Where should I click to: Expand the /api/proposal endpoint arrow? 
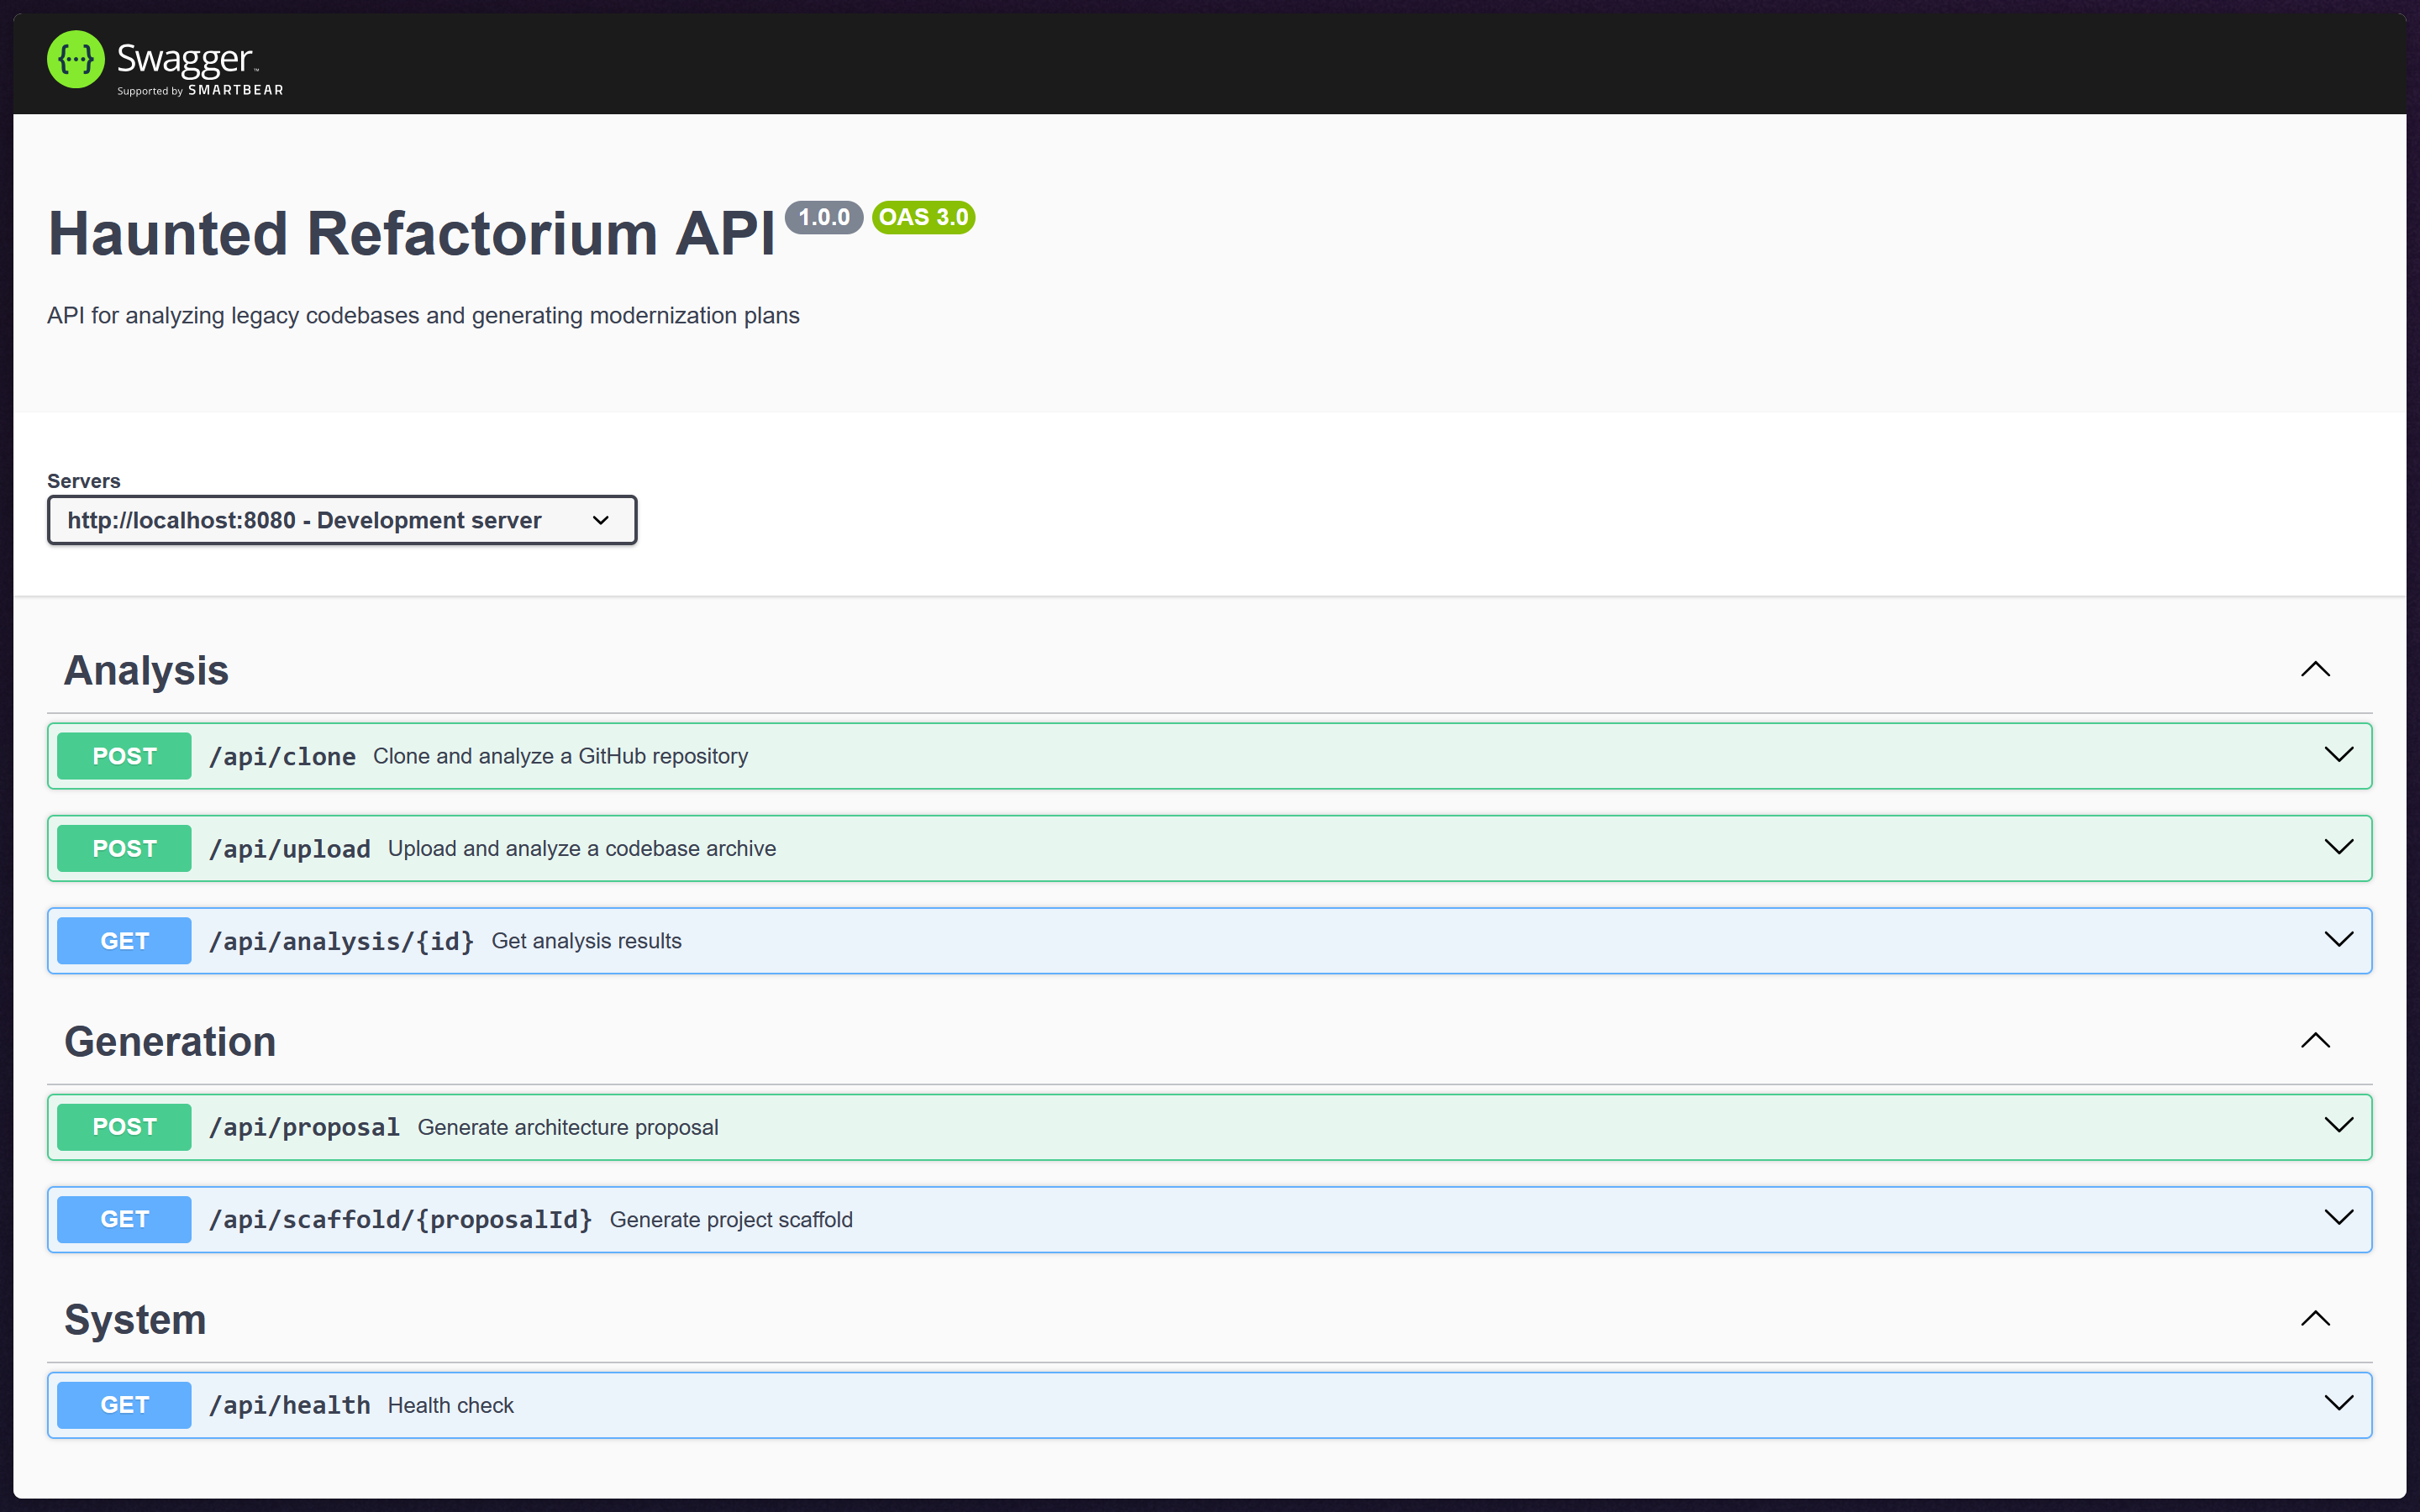point(2338,1126)
